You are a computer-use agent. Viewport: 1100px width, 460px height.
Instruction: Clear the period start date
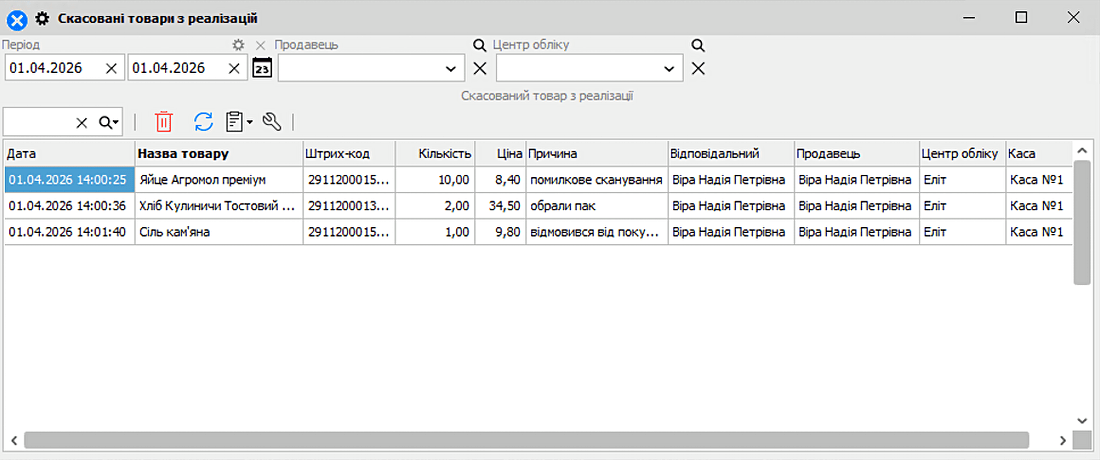[111, 68]
